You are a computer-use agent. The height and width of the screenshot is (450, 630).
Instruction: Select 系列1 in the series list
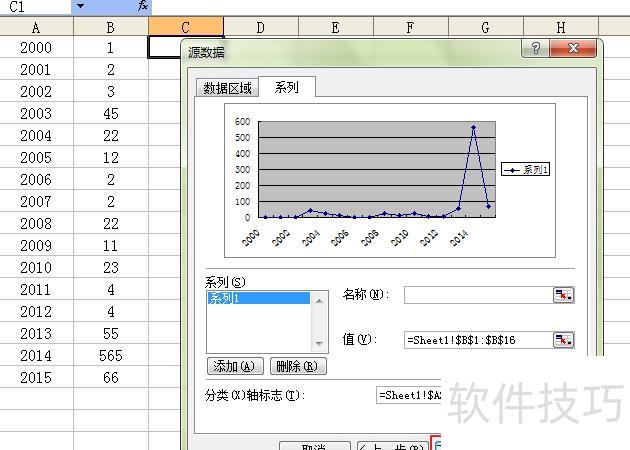coord(258,298)
